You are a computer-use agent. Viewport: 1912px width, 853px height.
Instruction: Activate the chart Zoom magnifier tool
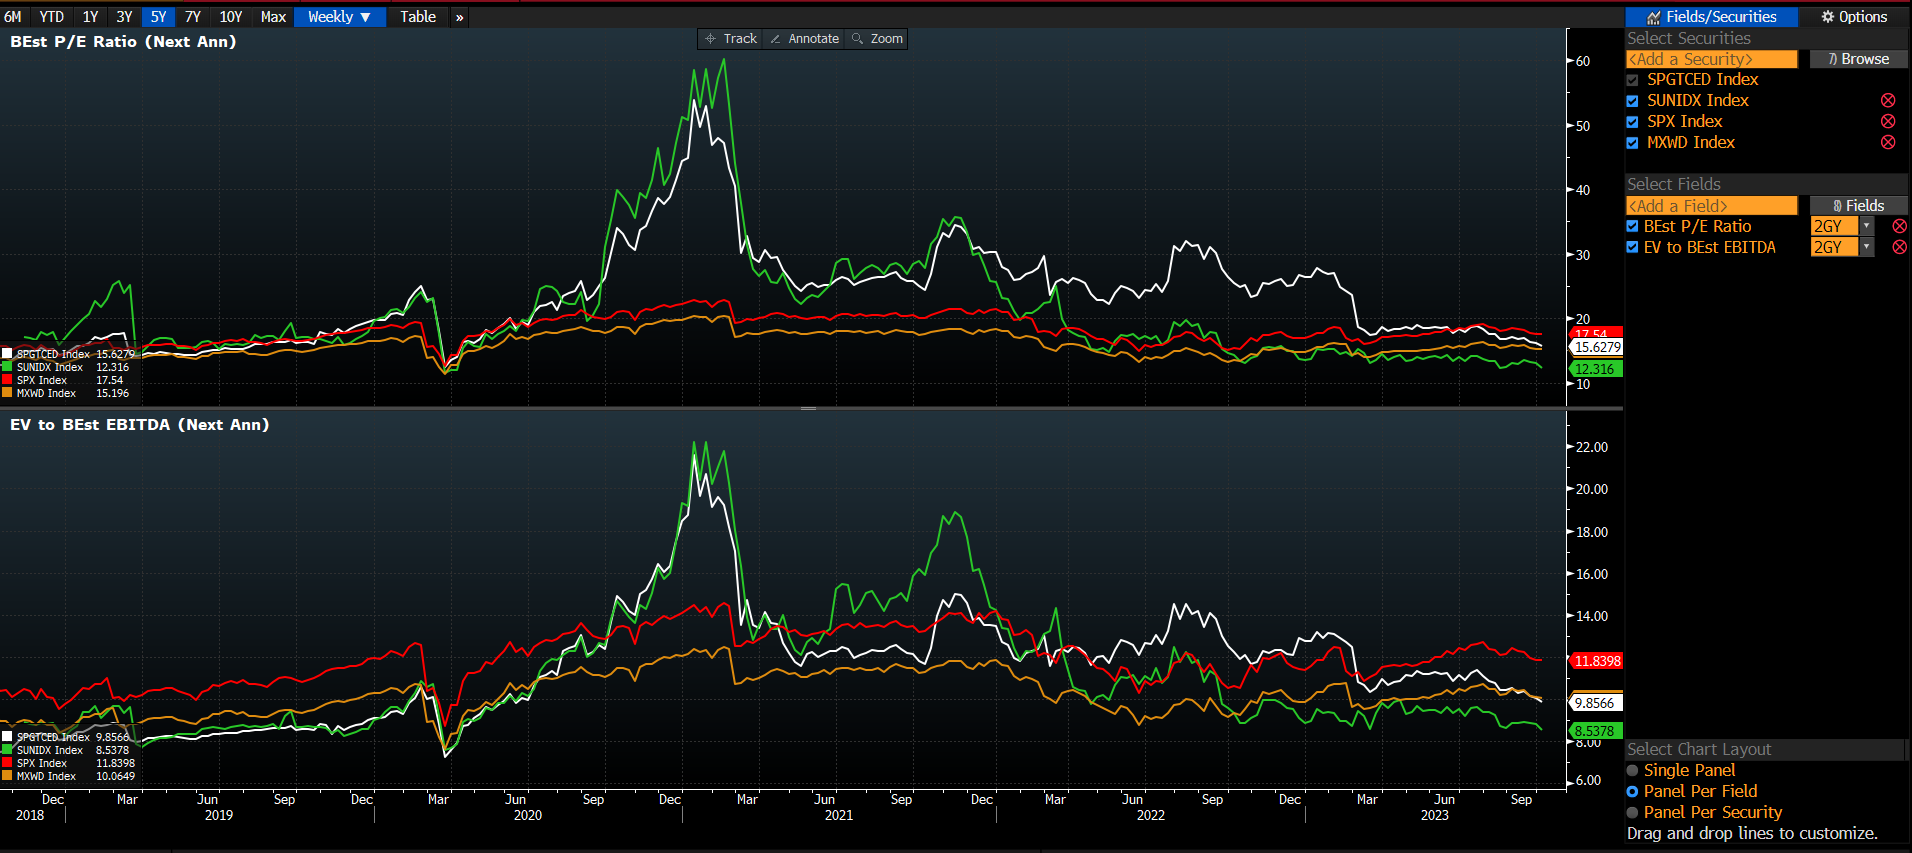[x=877, y=39]
